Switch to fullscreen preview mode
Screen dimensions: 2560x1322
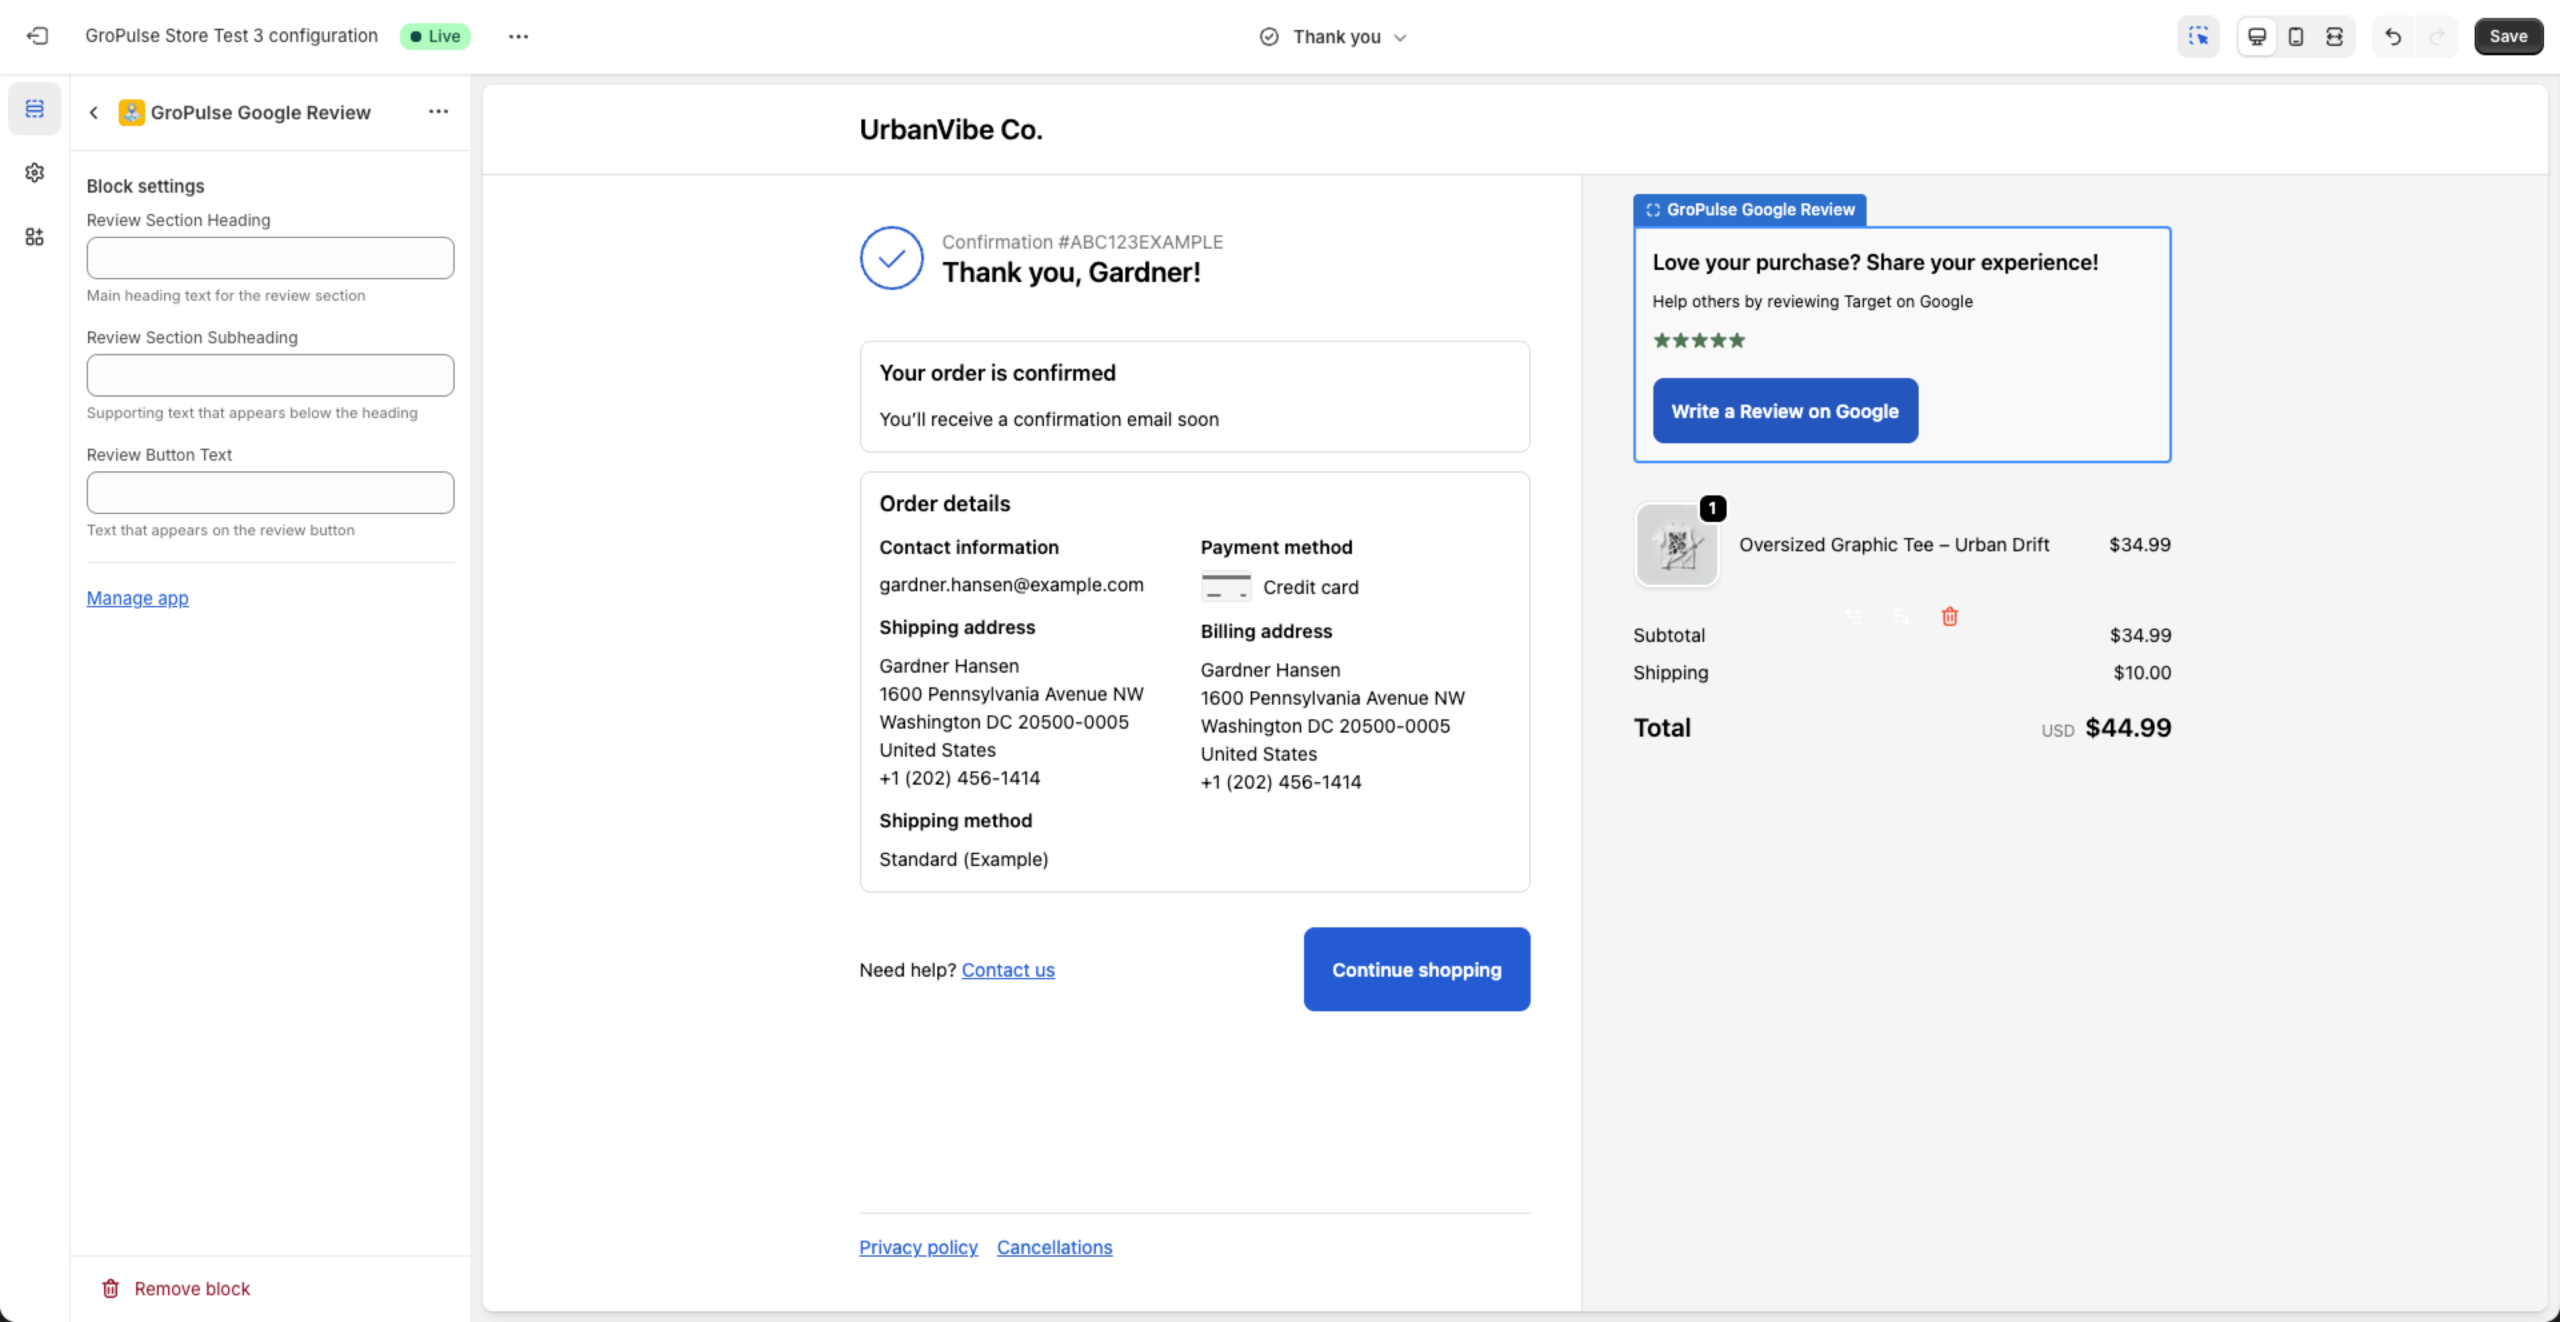pyautogui.click(x=2334, y=37)
